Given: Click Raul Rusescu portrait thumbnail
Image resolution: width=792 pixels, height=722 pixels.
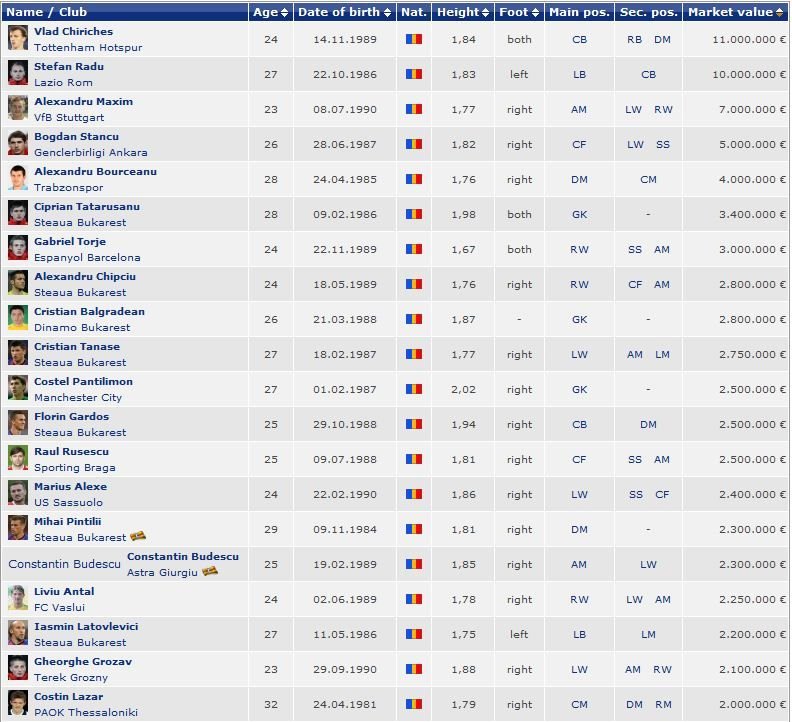Looking at the screenshot, I should 18,458.
